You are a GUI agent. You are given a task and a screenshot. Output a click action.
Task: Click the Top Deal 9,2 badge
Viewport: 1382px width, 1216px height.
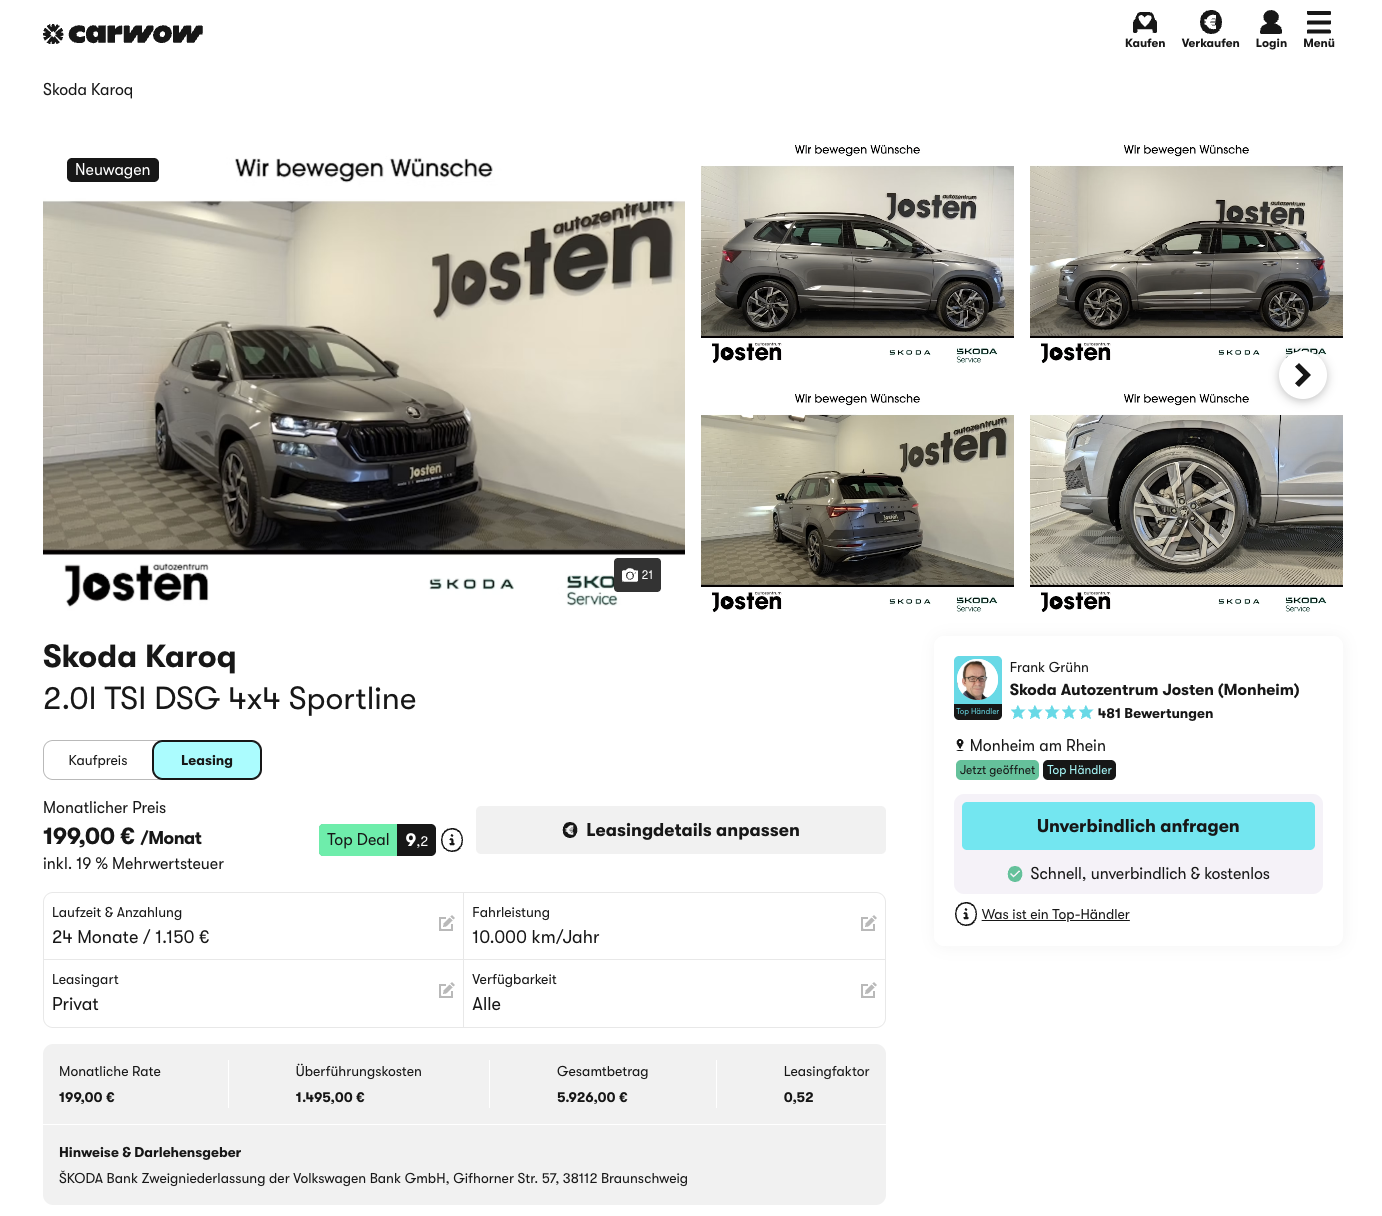click(x=377, y=840)
